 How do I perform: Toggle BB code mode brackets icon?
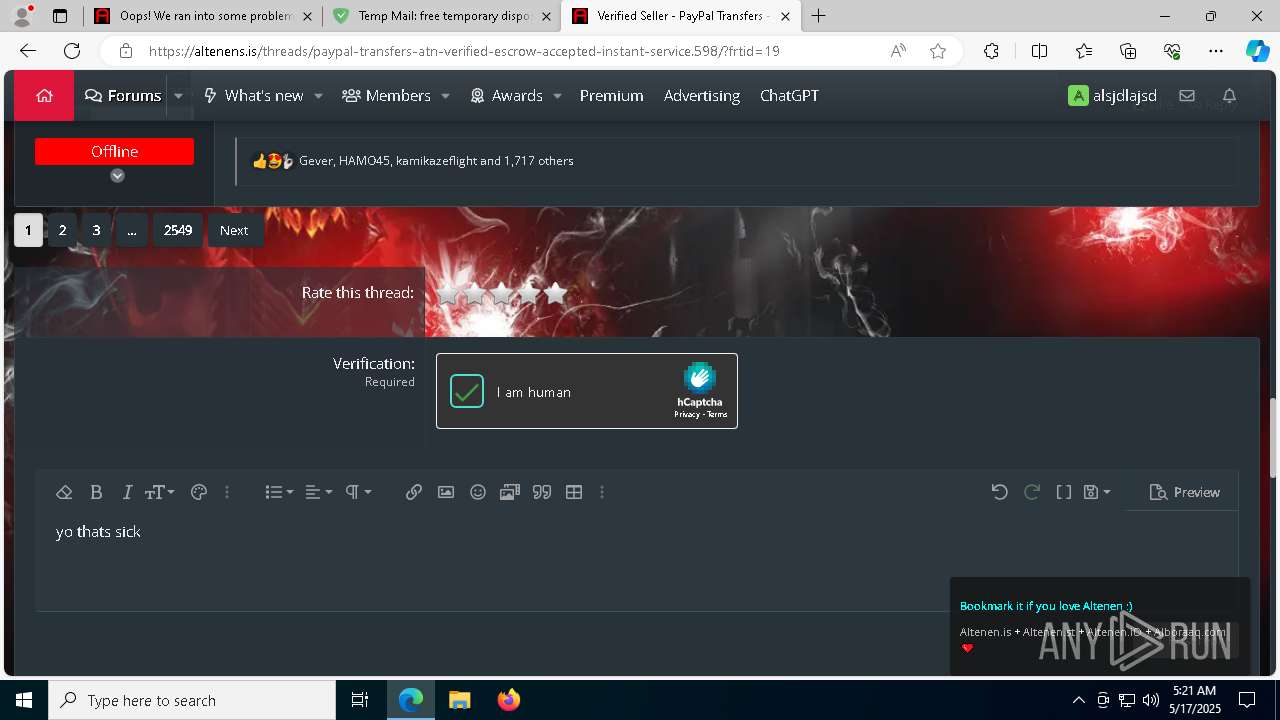pos(1064,492)
